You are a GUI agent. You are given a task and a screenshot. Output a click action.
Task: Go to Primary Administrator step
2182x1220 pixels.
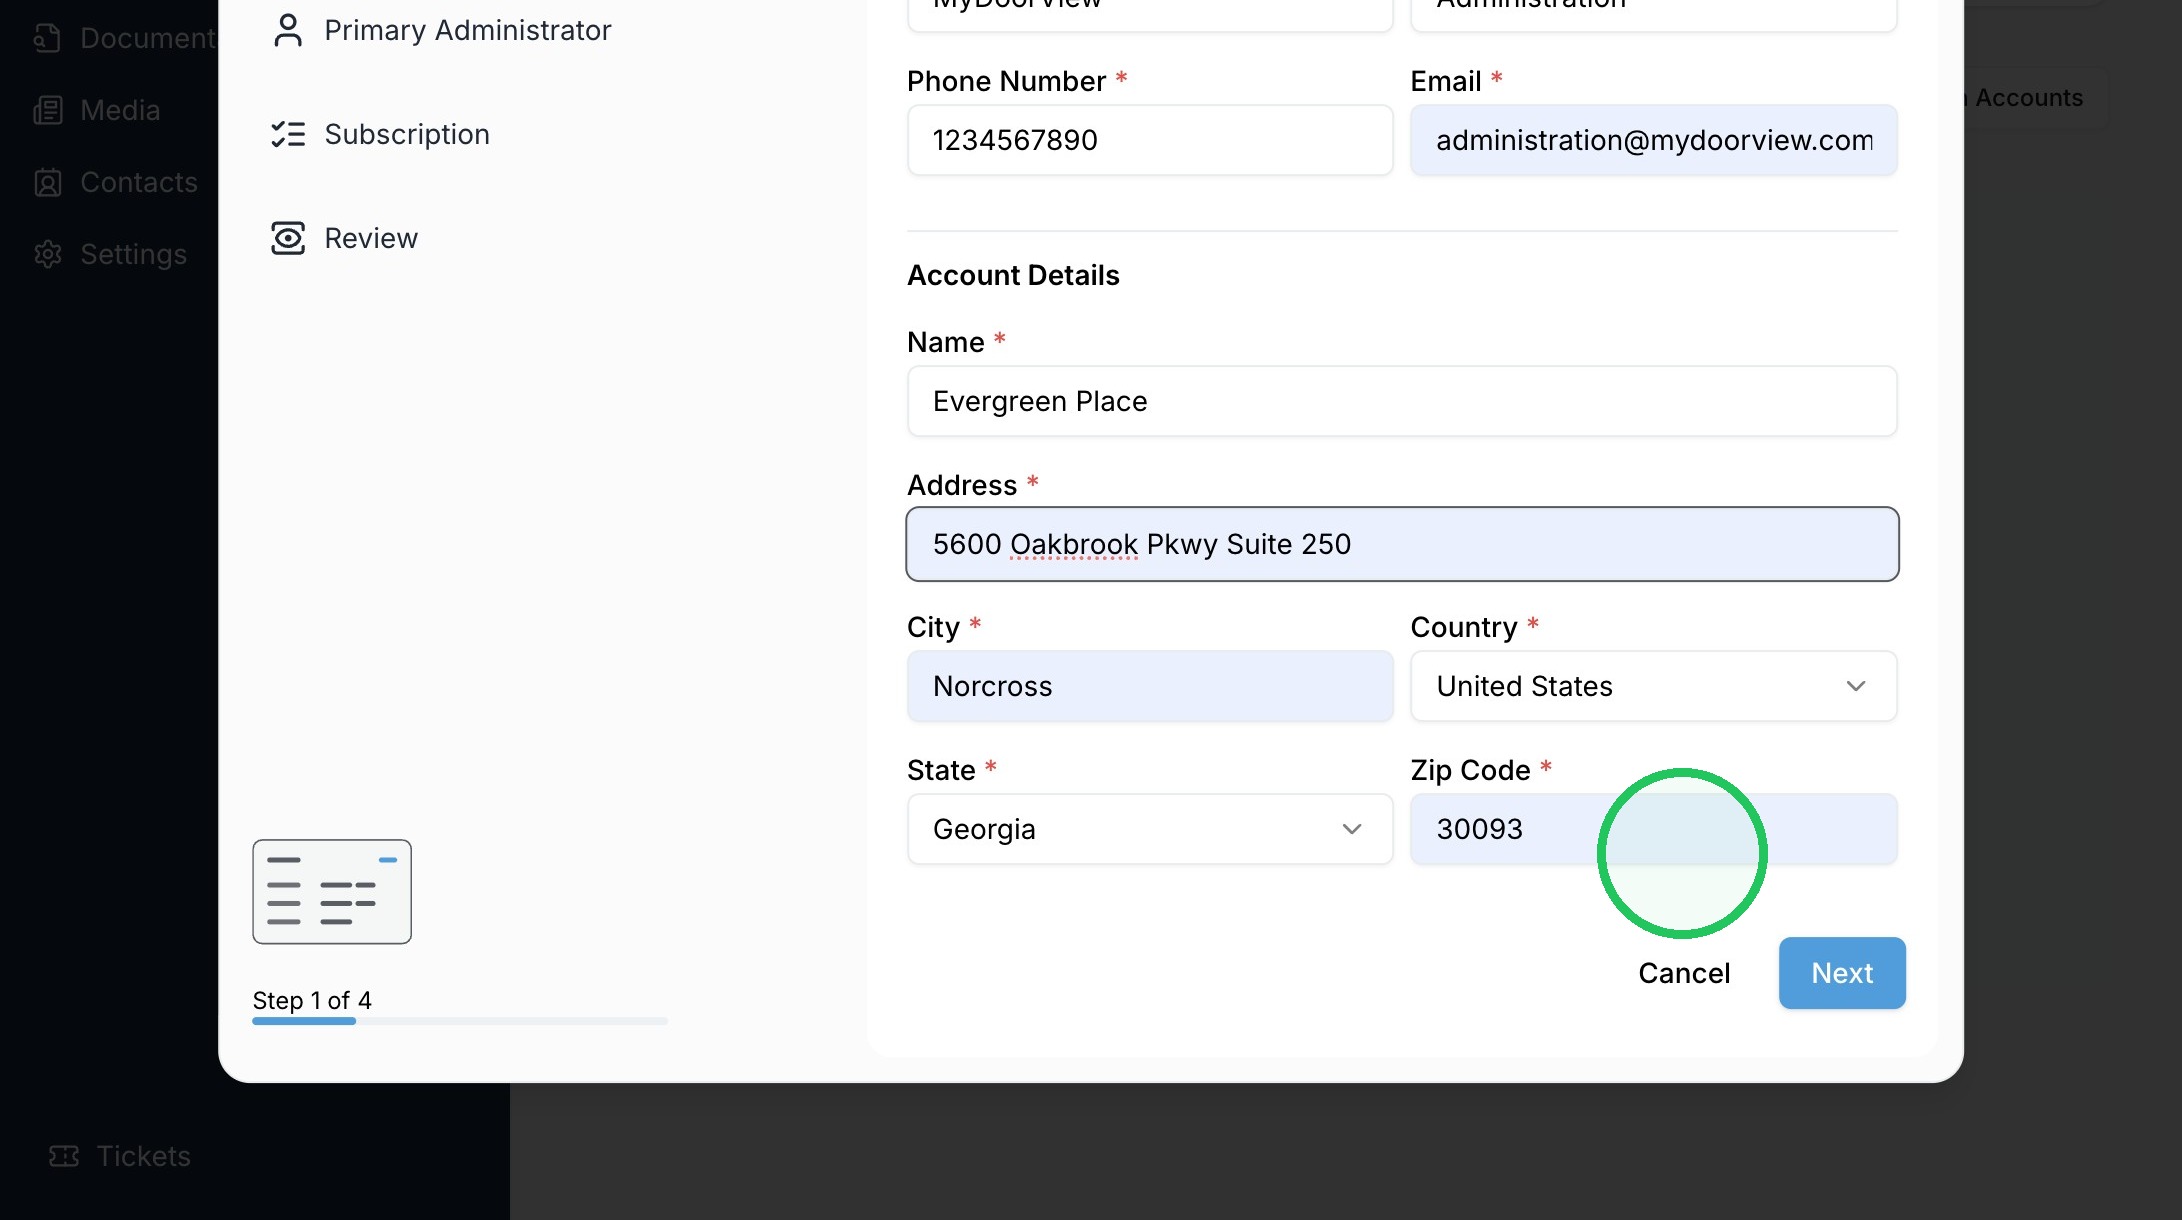pyautogui.click(x=441, y=30)
